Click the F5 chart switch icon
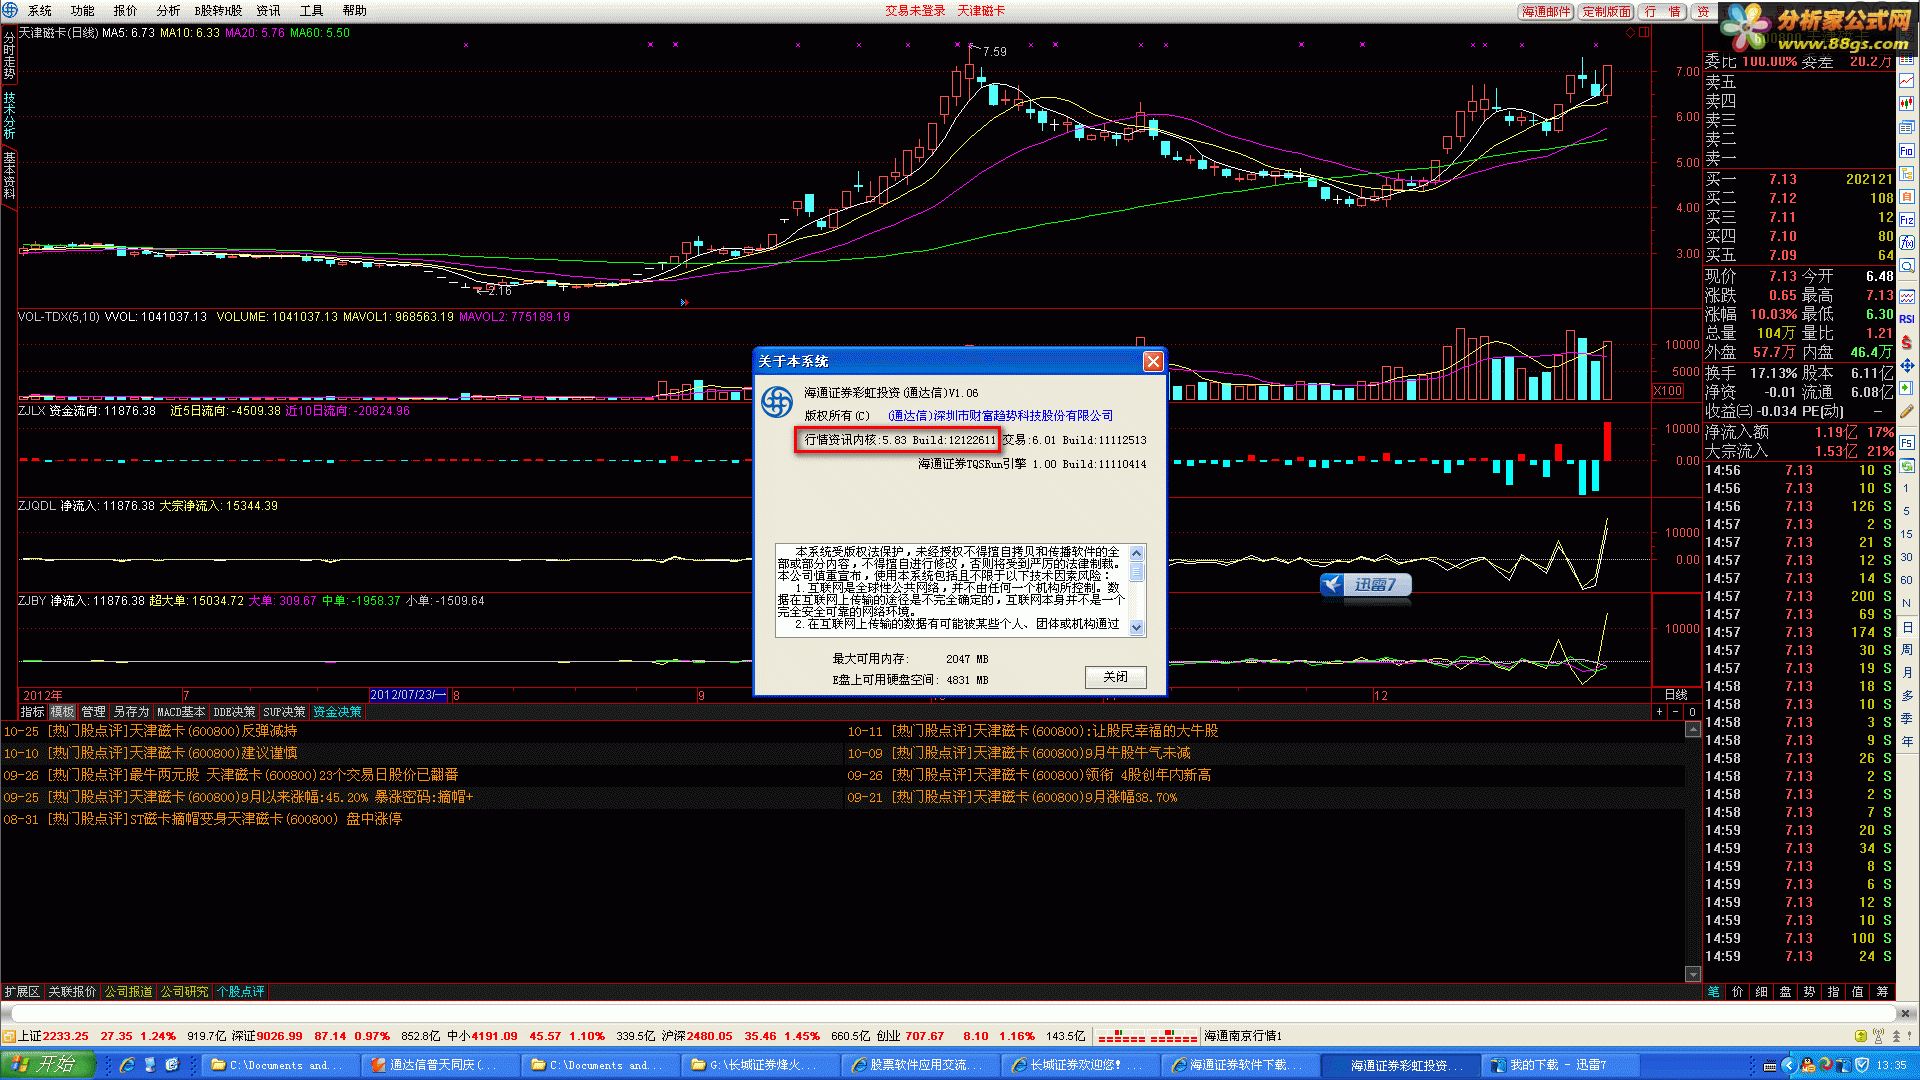This screenshot has height=1080, width=1920. [1907, 443]
